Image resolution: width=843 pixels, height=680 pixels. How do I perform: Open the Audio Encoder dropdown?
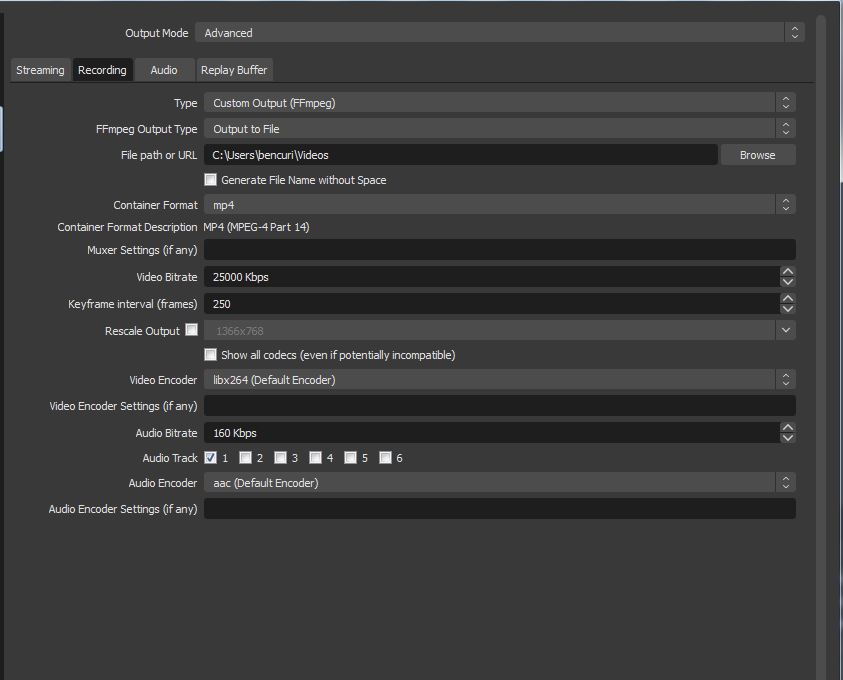pos(499,483)
